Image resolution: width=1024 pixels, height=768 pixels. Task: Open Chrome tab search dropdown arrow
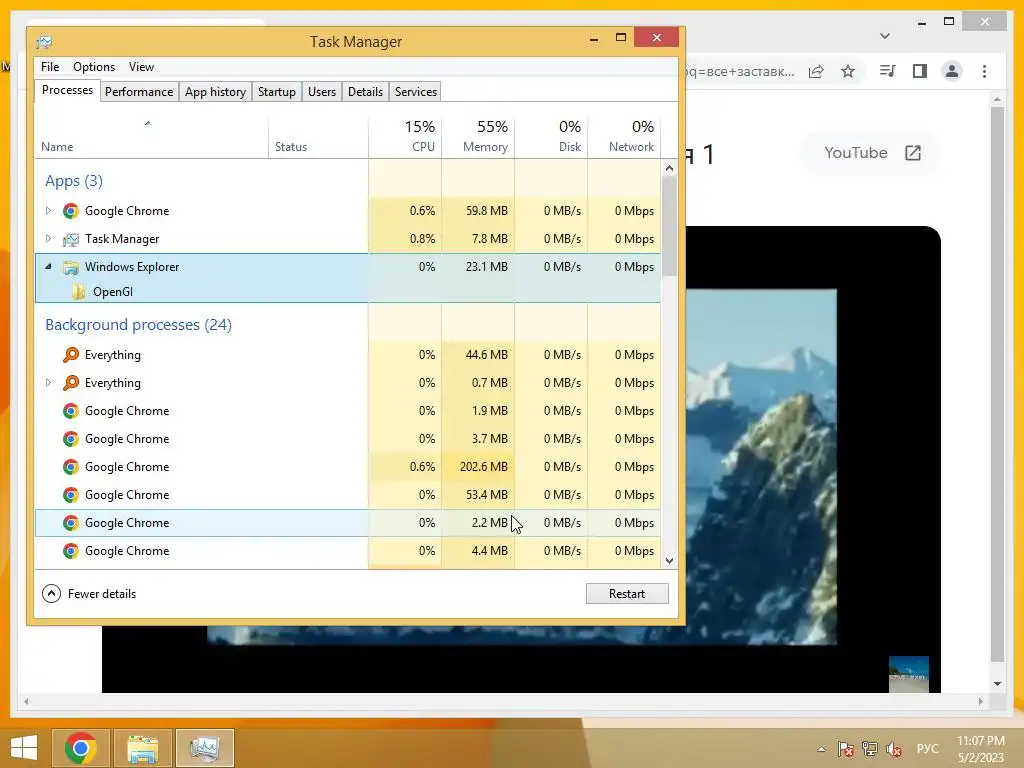pyautogui.click(x=885, y=36)
